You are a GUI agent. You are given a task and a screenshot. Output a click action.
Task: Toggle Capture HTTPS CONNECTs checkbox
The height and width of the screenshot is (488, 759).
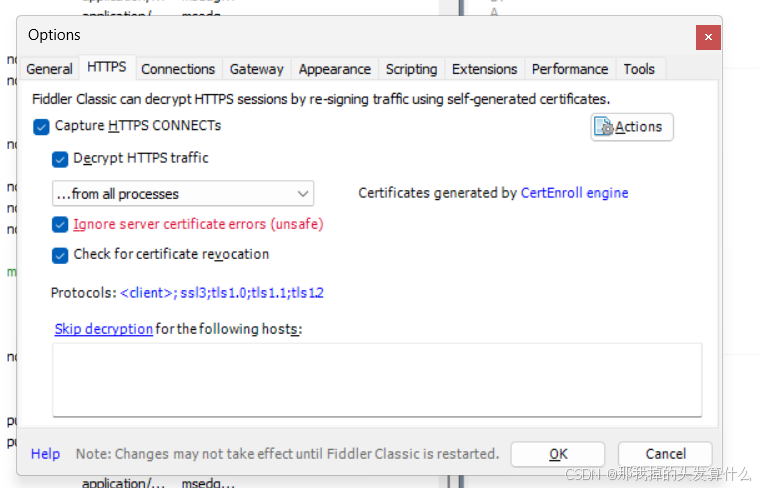(41, 127)
